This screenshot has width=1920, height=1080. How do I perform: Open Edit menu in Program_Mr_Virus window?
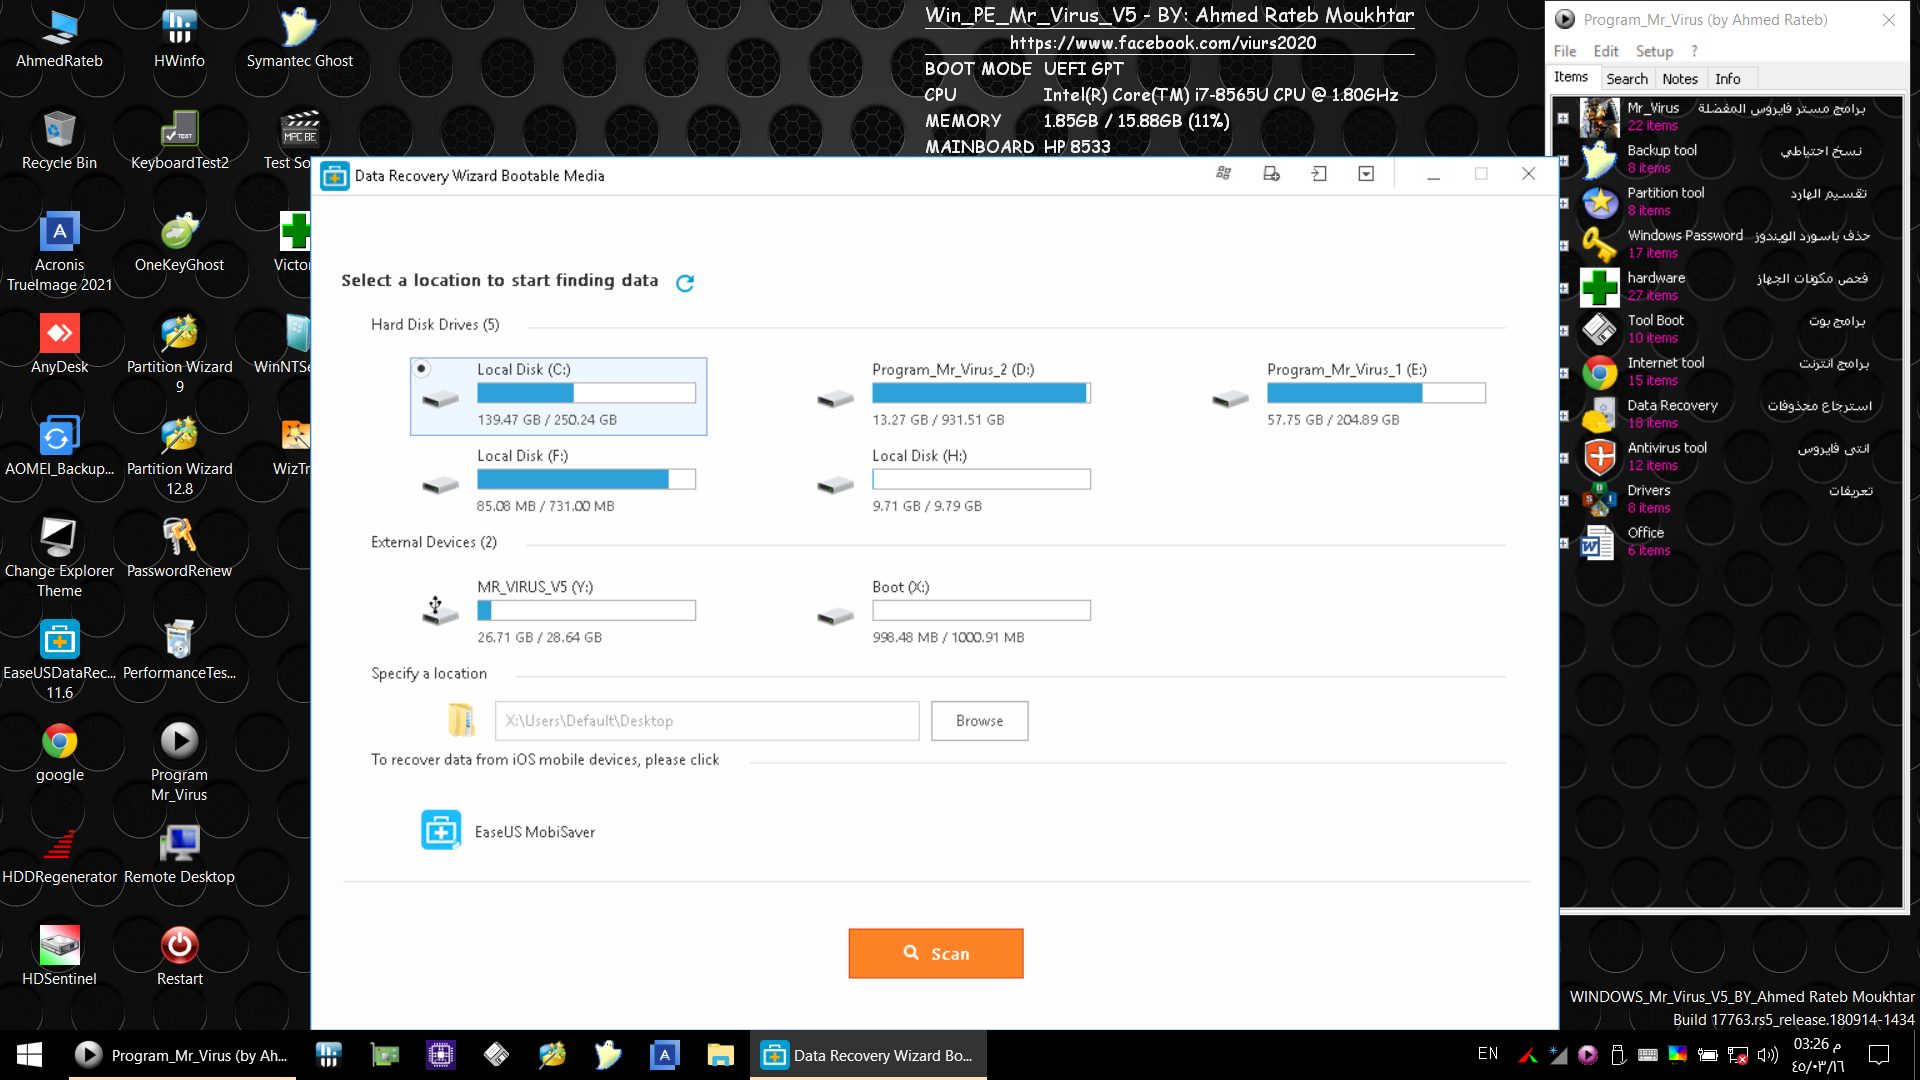[1606, 51]
